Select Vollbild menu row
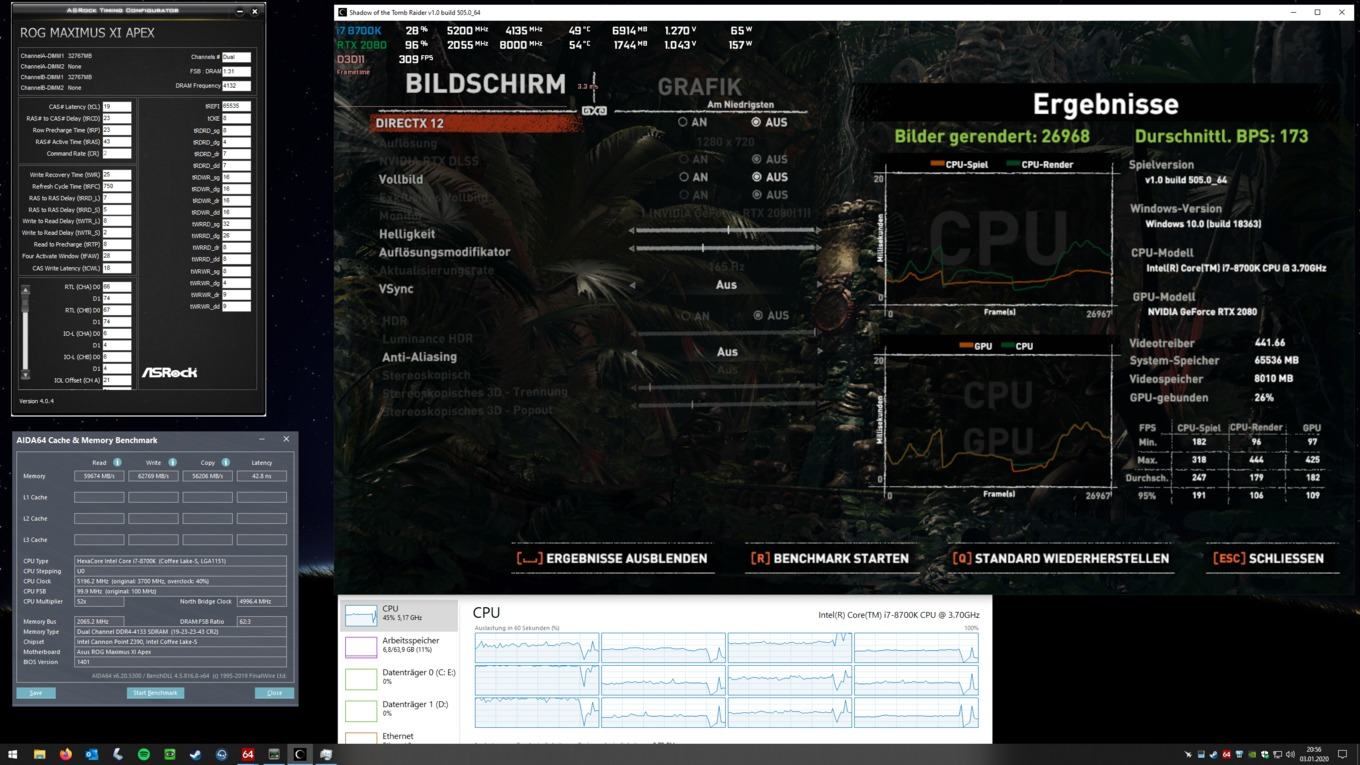The width and height of the screenshot is (1360, 765). pyautogui.click(x=400, y=179)
